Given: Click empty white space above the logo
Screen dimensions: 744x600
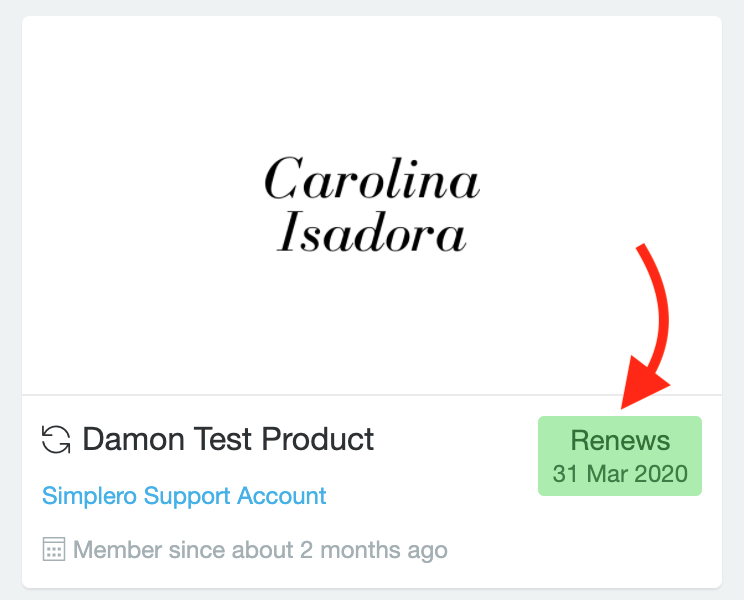Looking at the screenshot, I should (x=372, y=81).
